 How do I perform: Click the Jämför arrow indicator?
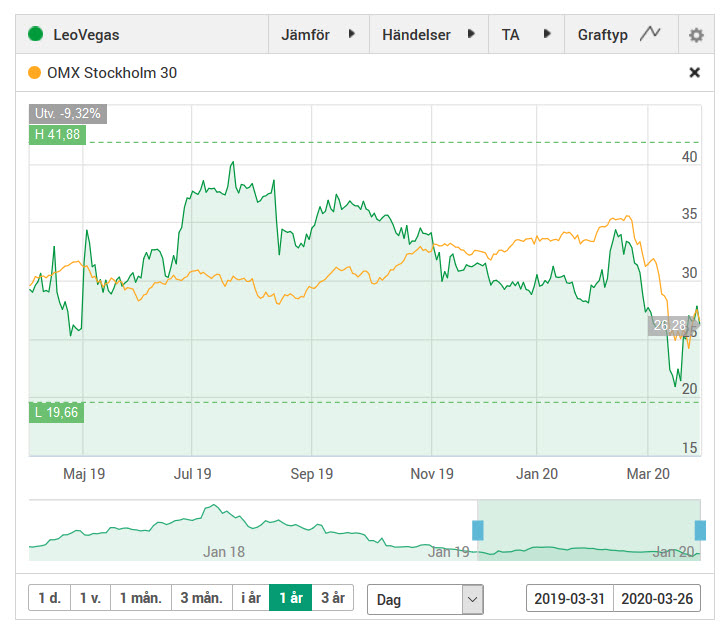tap(352, 34)
